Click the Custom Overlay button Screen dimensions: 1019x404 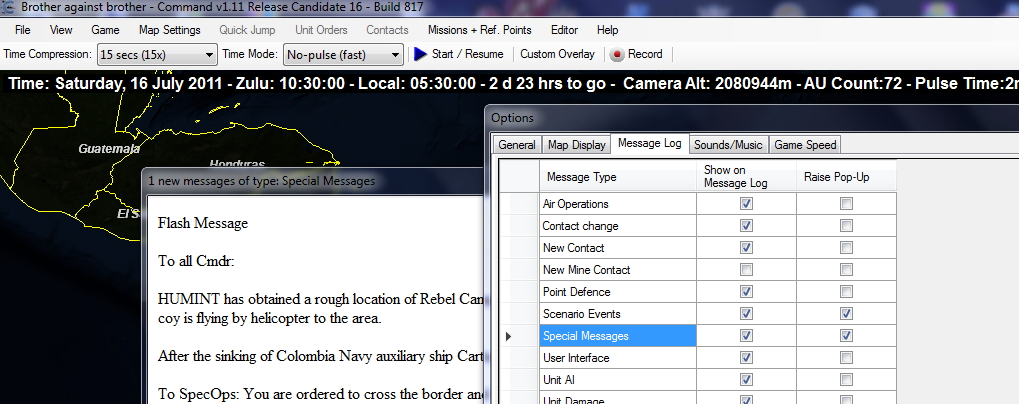click(558, 54)
